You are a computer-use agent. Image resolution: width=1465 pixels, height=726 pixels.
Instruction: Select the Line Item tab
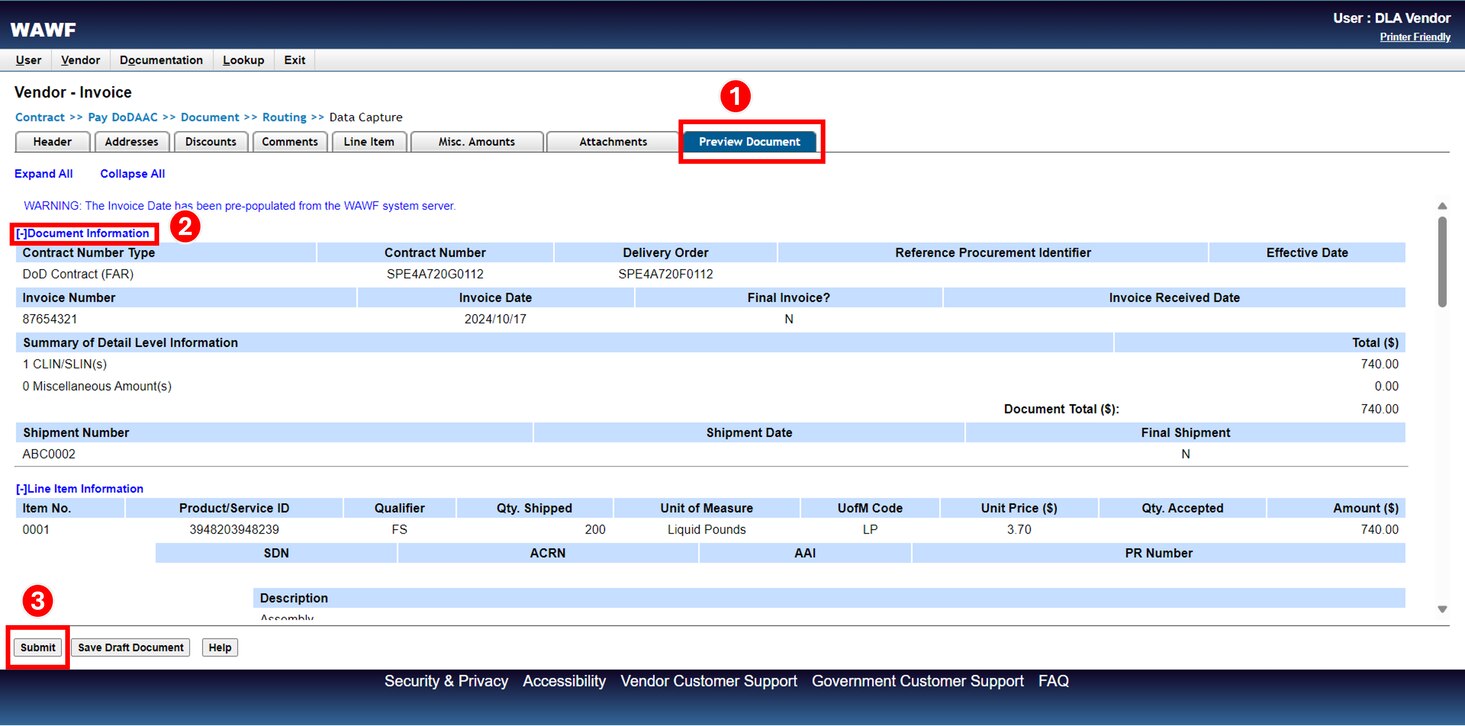pyautogui.click(x=369, y=142)
